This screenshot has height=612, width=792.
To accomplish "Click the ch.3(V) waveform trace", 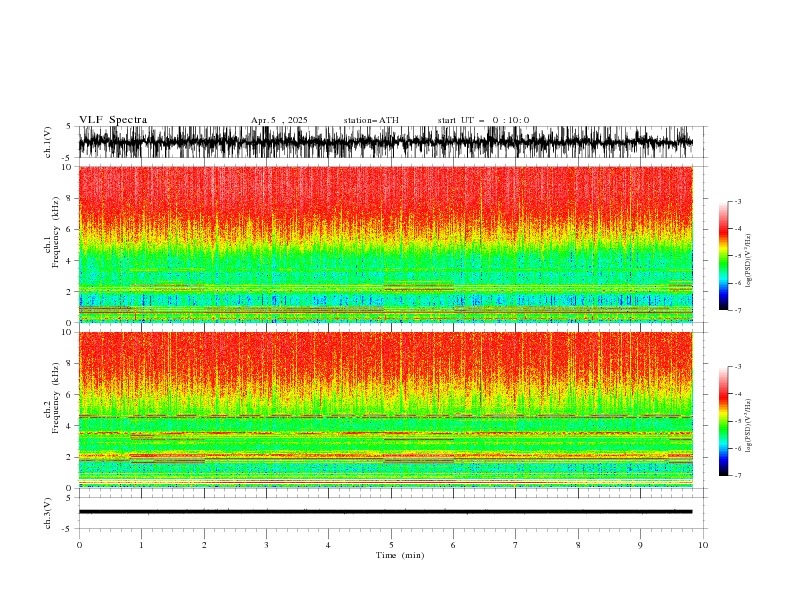I will click(385, 512).
